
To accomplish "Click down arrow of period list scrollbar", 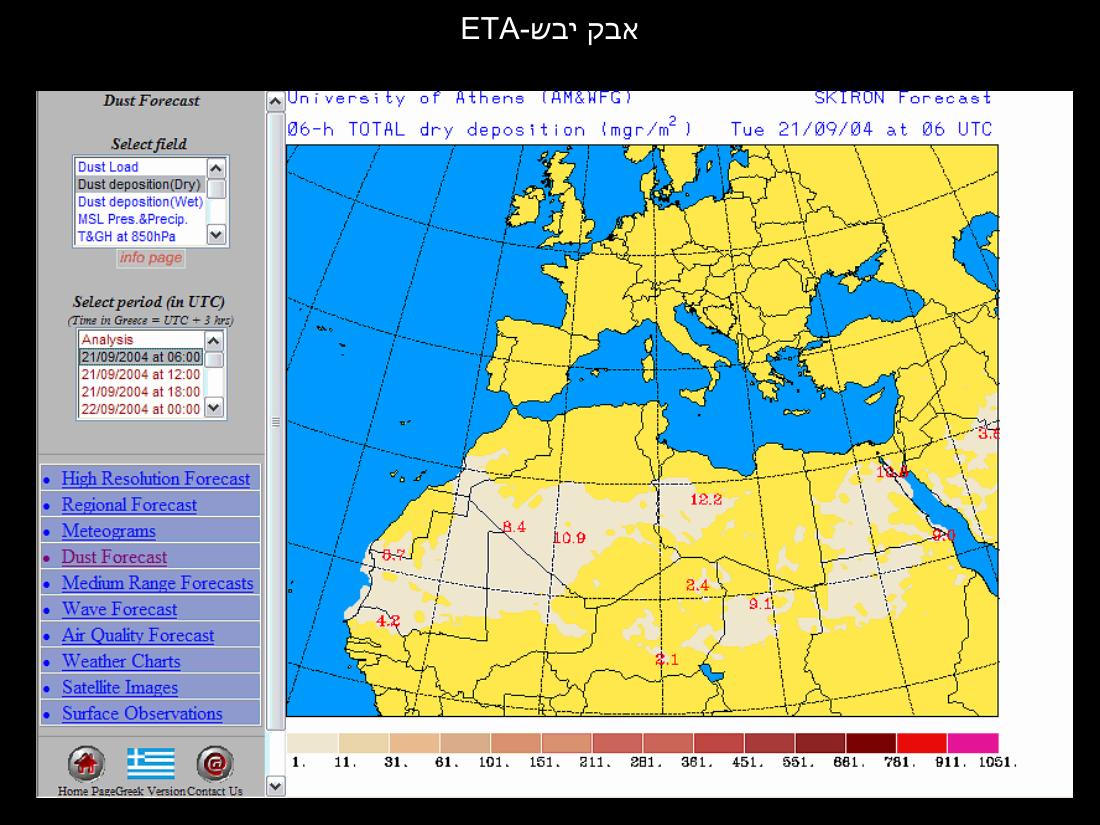I will [x=214, y=407].
